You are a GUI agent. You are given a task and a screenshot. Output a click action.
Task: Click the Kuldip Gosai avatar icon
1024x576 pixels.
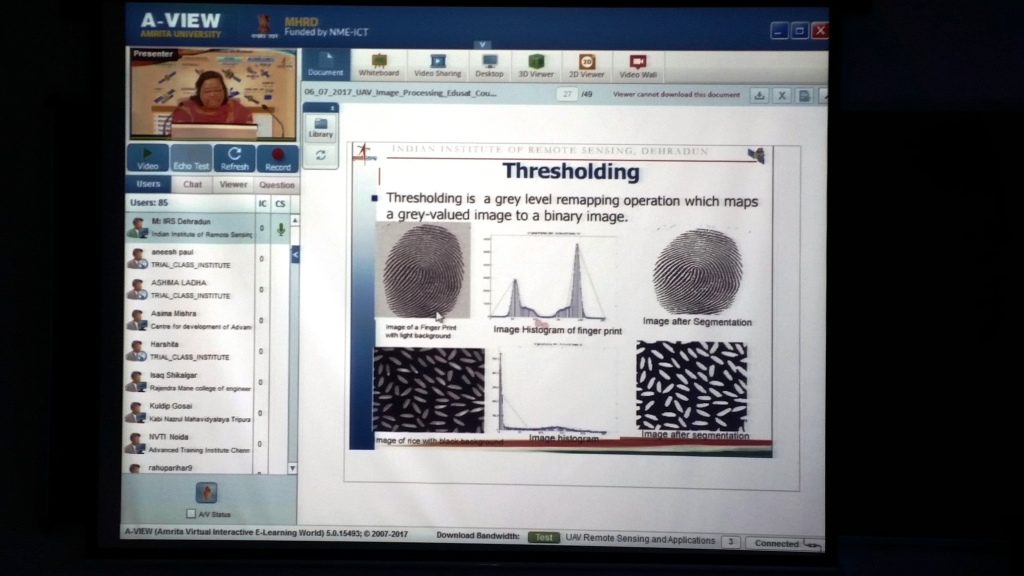pos(136,413)
